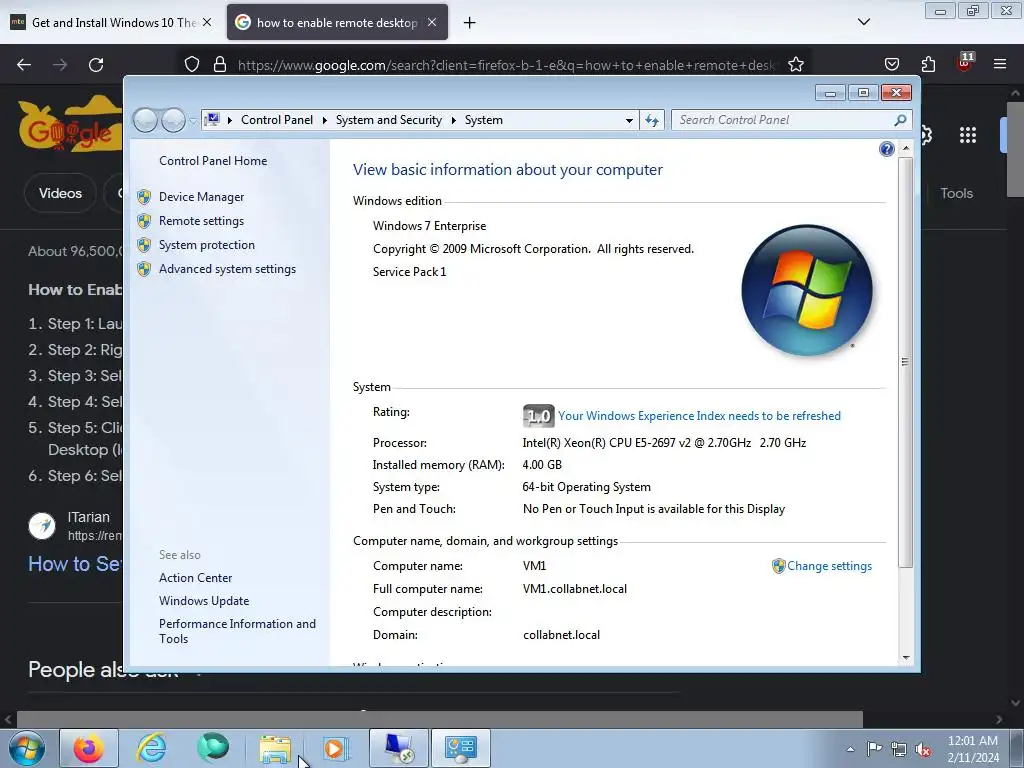Image resolution: width=1024 pixels, height=768 pixels.
Task: Open the Firefox list all tabs dropdown
Action: coord(863,22)
